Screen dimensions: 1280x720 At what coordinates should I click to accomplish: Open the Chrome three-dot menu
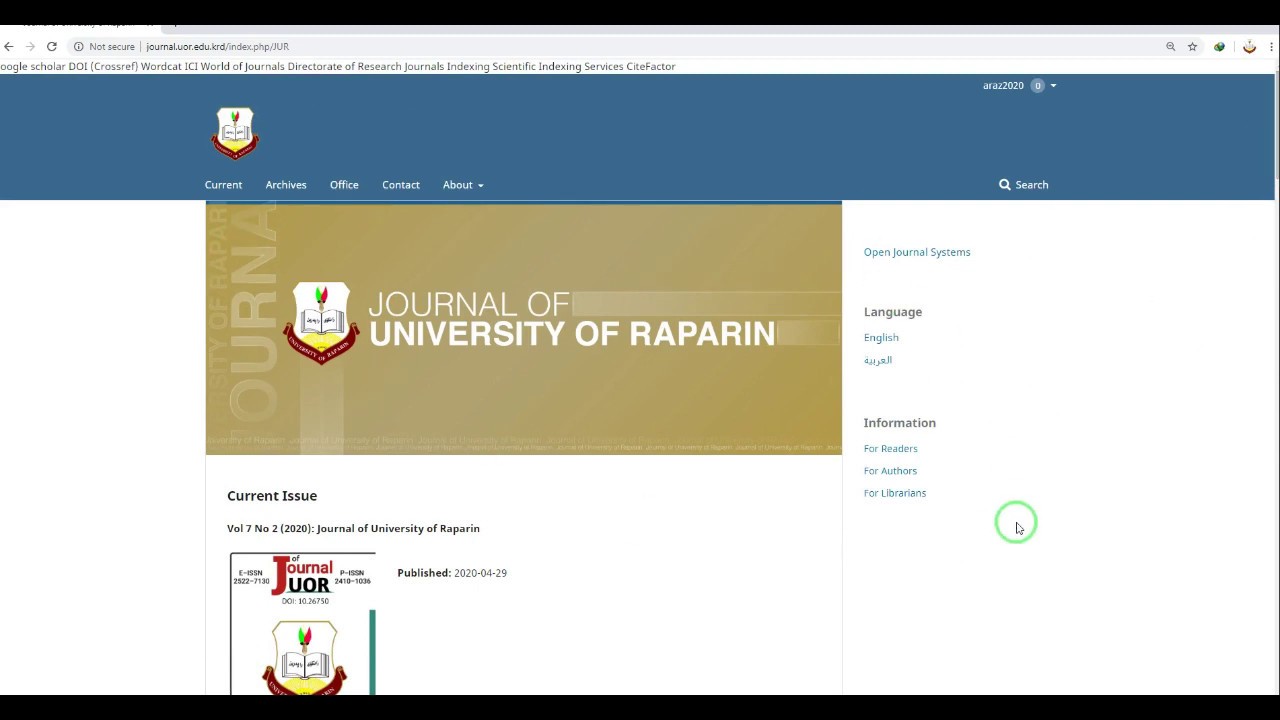pyautogui.click(x=1271, y=46)
